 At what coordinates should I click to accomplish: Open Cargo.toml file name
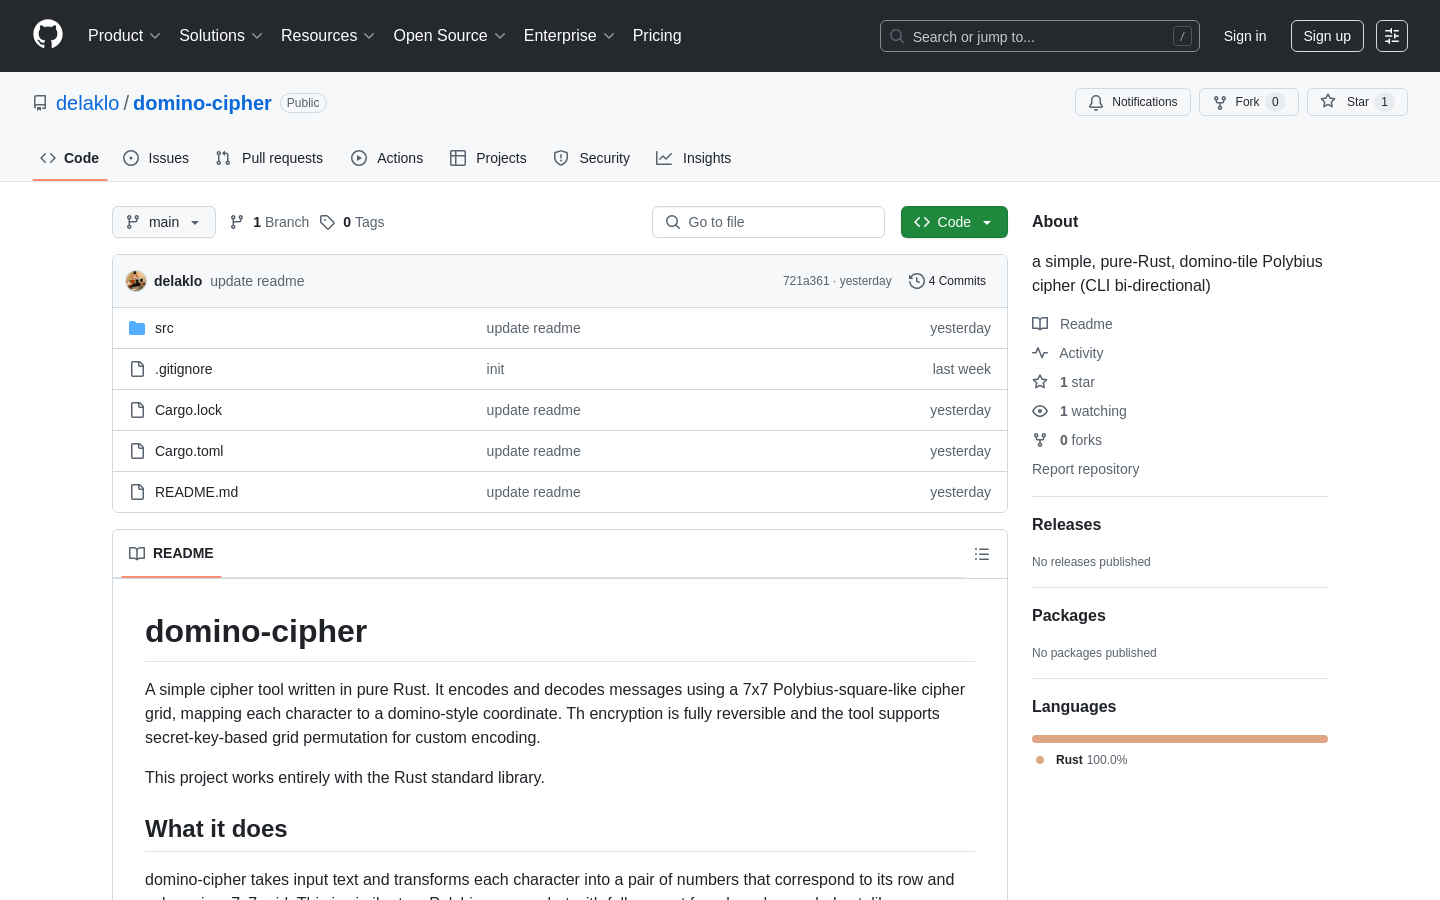click(x=189, y=451)
